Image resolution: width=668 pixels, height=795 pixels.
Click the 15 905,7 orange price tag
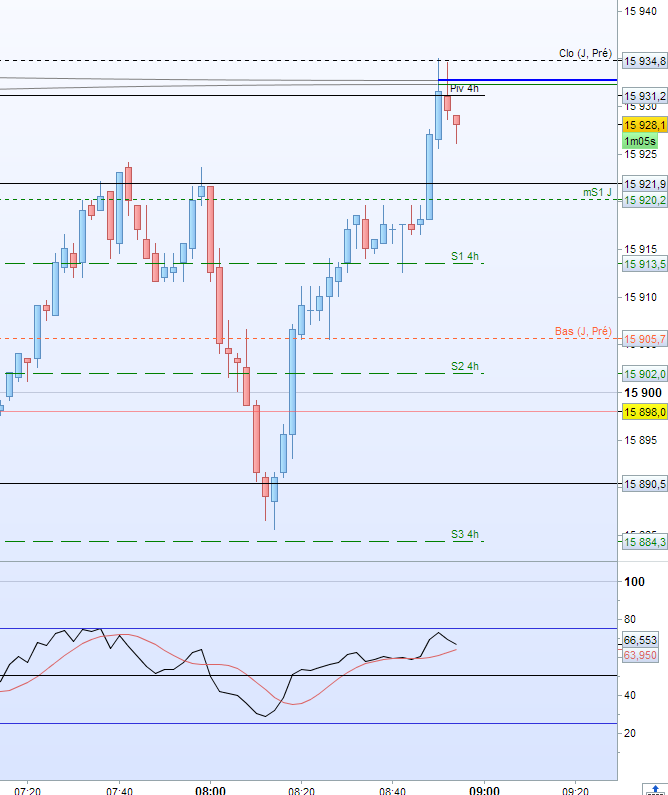point(645,339)
